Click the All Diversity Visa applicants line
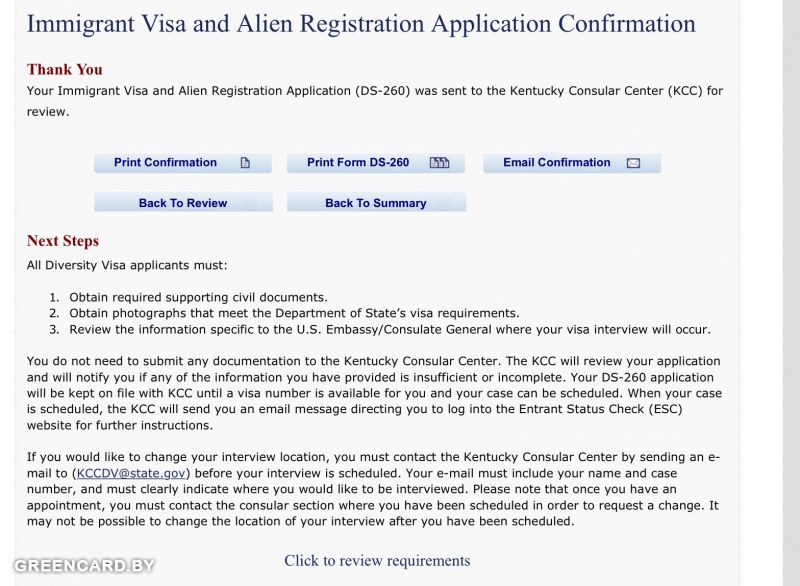Screen dimensions: 800x586 [x=127, y=266]
